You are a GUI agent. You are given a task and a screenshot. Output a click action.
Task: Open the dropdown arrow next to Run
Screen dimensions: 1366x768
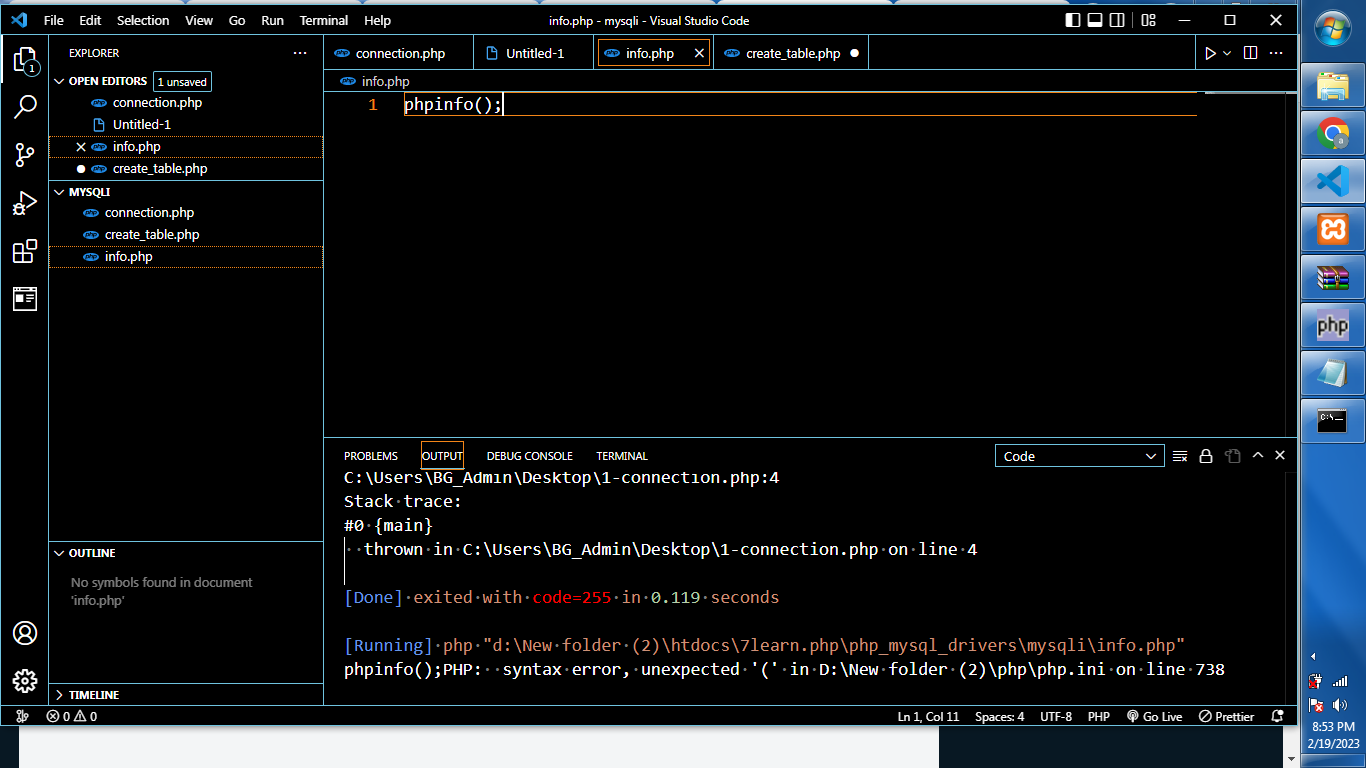pos(1227,53)
